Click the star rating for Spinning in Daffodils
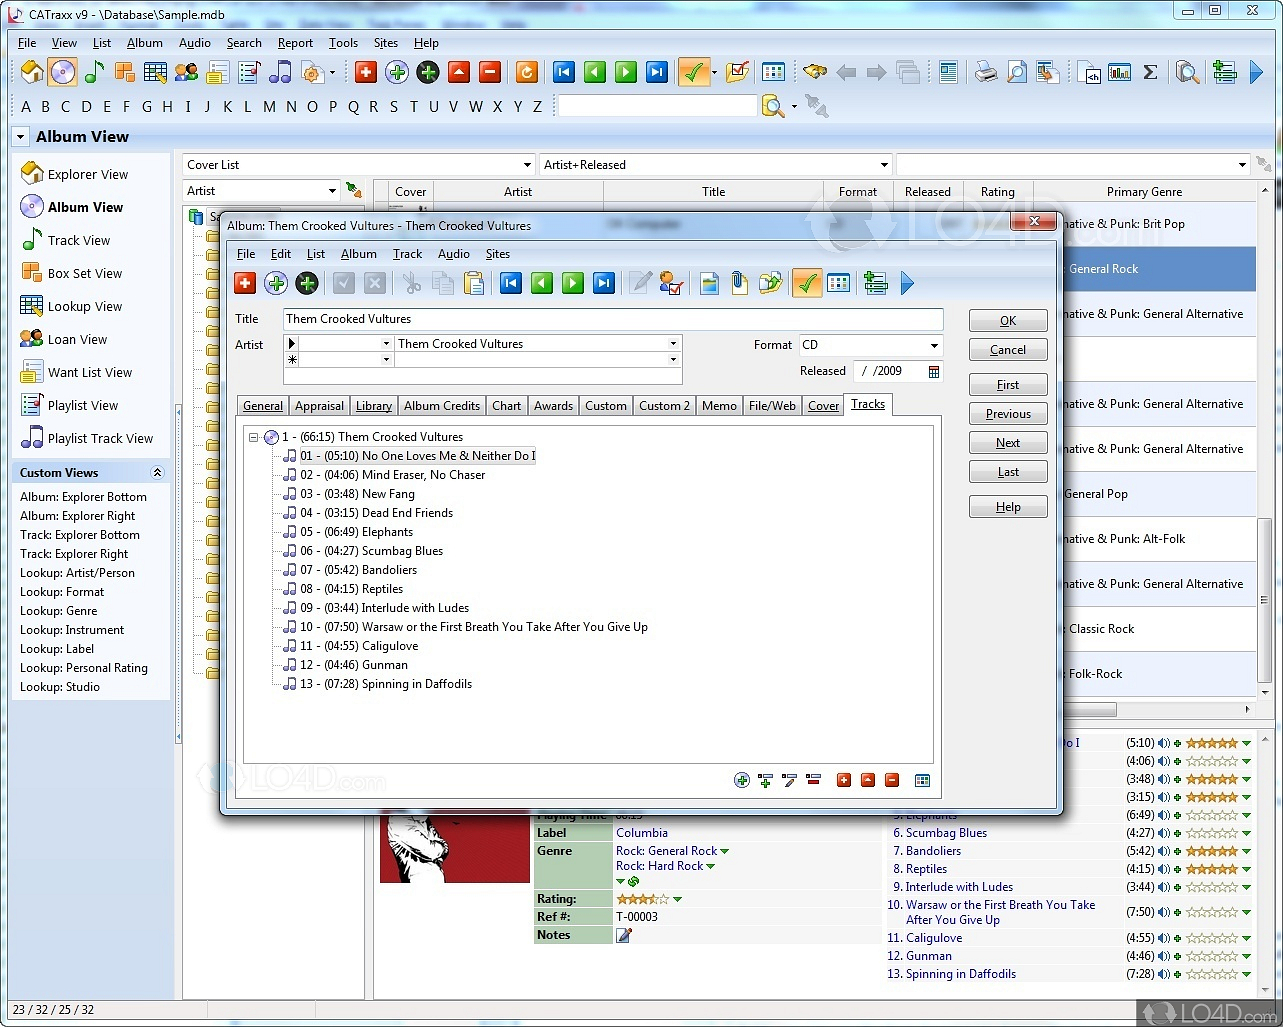The height and width of the screenshot is (1027, 1283). [1211, 974]
